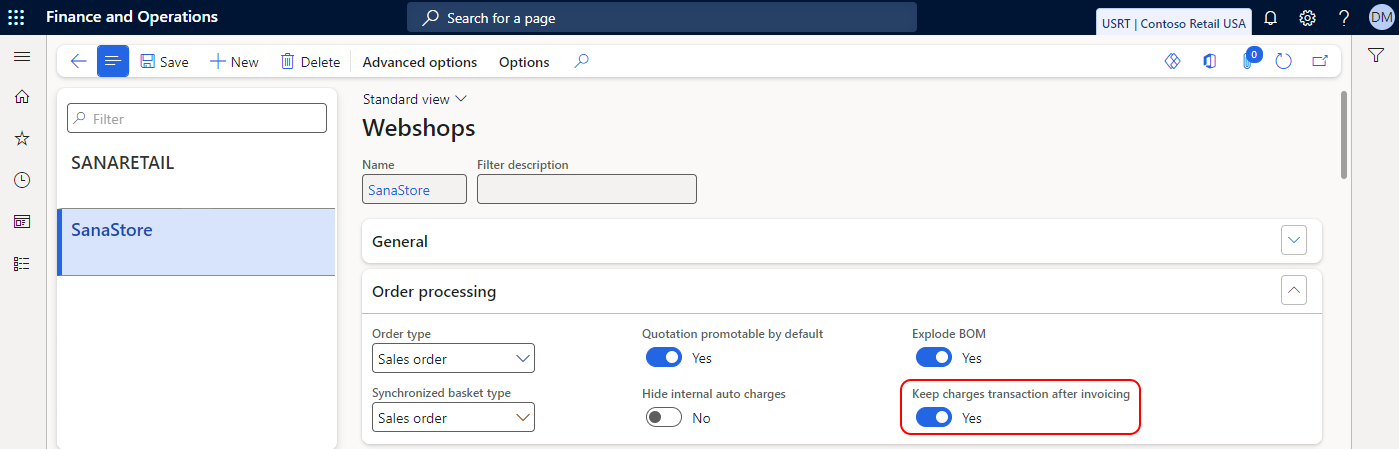
Task: Toggle the list view button
Action: click(x=113, y=61)
